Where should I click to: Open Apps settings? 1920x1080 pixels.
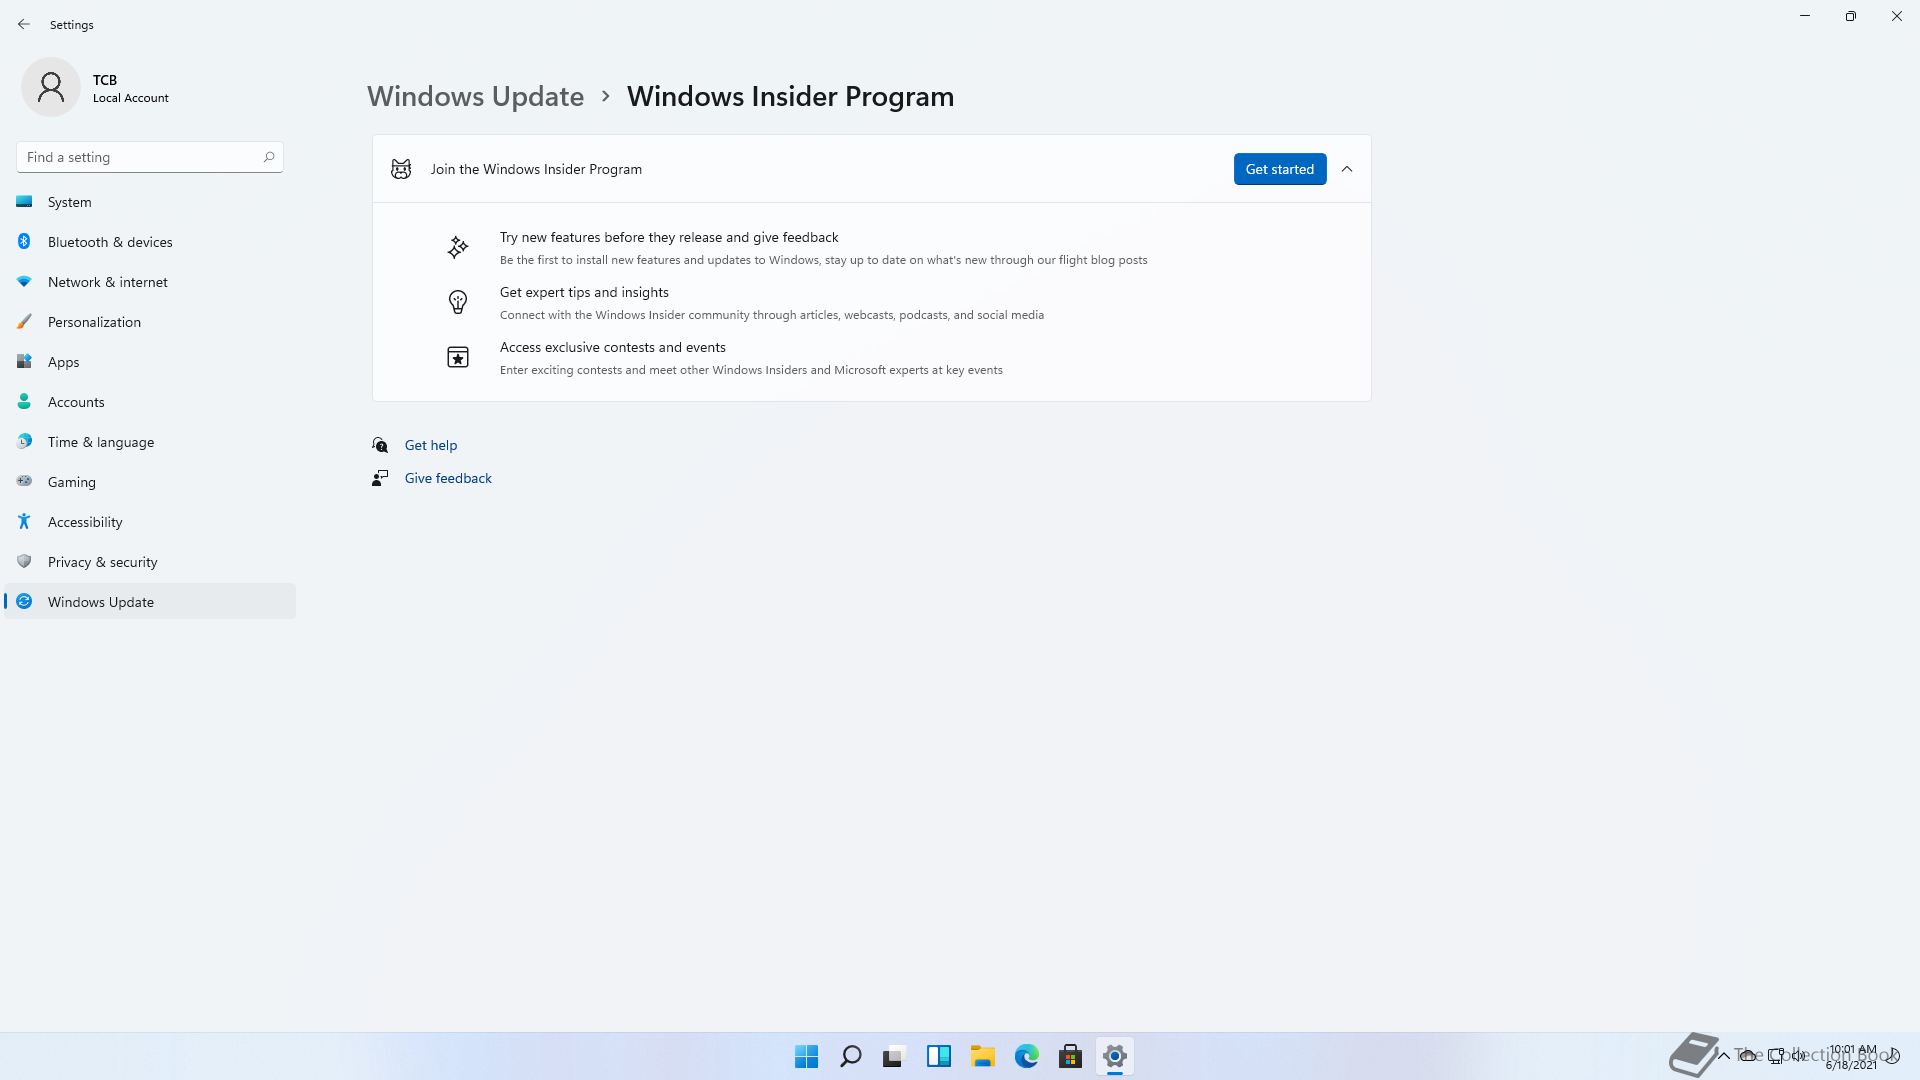tap(150, 362)
